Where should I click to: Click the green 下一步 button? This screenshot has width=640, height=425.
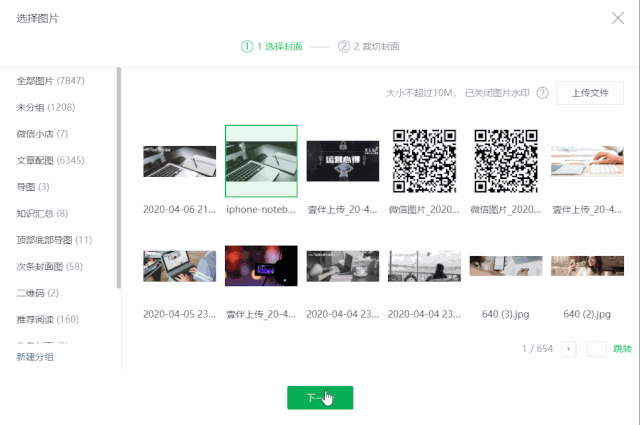320,398
